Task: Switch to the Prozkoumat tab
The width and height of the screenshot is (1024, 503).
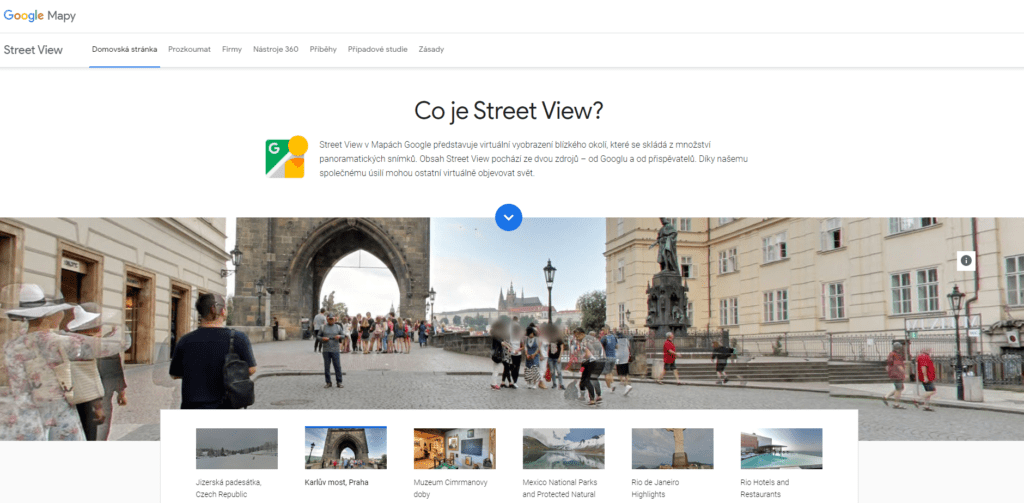Action: coord(189,49)
